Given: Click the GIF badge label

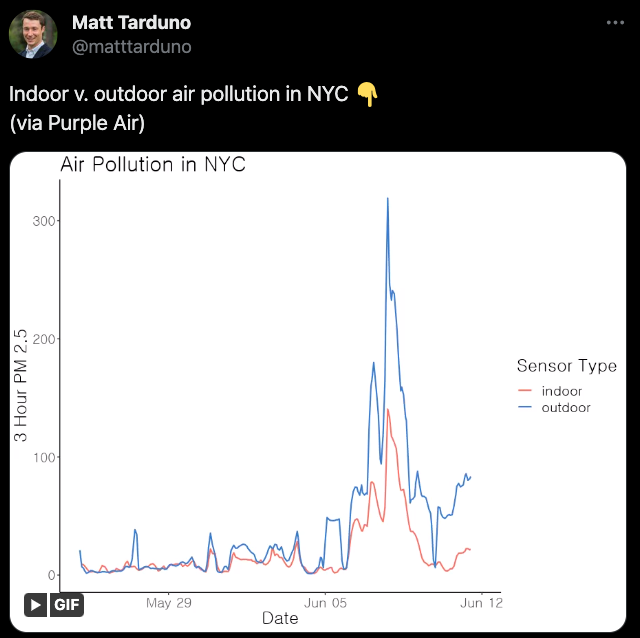Looking at the screenshot, I should pos(67,604).
